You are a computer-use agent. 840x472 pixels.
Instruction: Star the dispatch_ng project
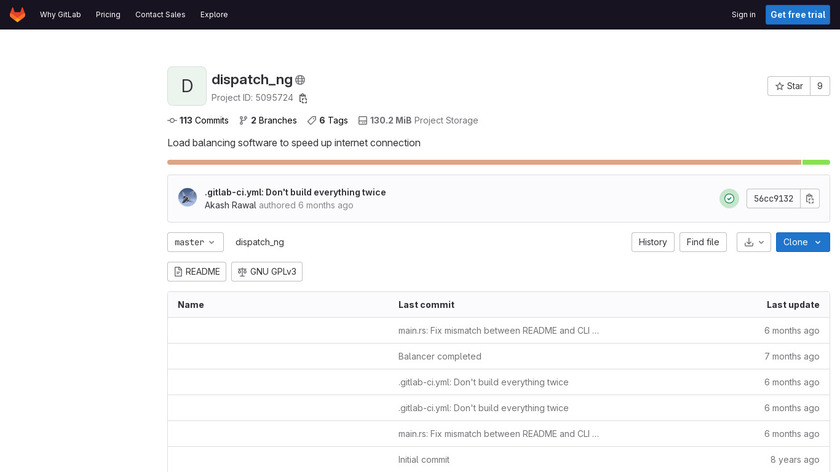point(789,86)
